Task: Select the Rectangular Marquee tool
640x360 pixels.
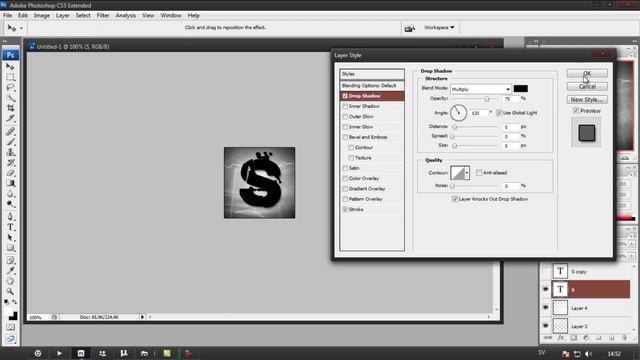Action: [10, 77]
